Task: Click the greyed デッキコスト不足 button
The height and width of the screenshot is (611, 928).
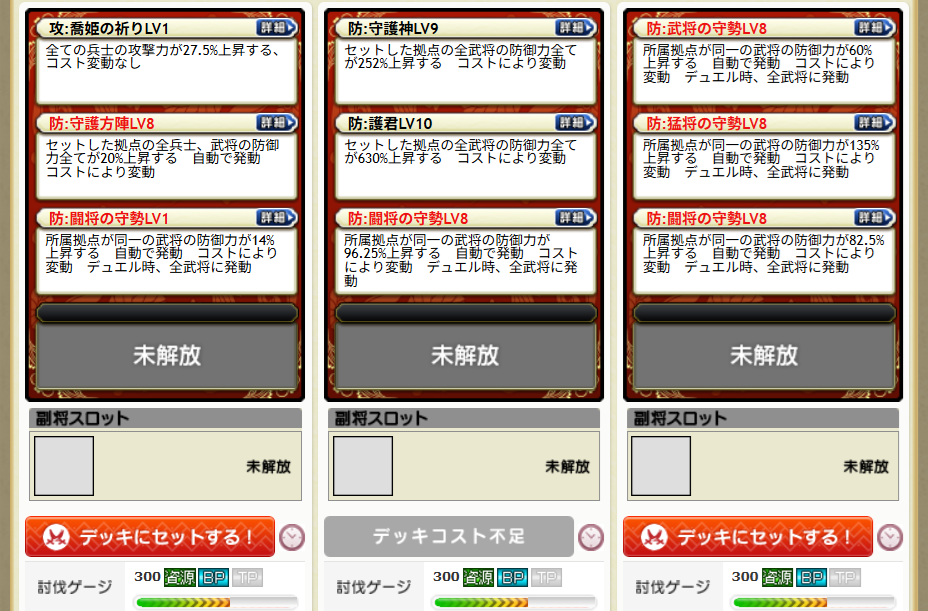Action: pyautogui.click(x=449, y=536)
